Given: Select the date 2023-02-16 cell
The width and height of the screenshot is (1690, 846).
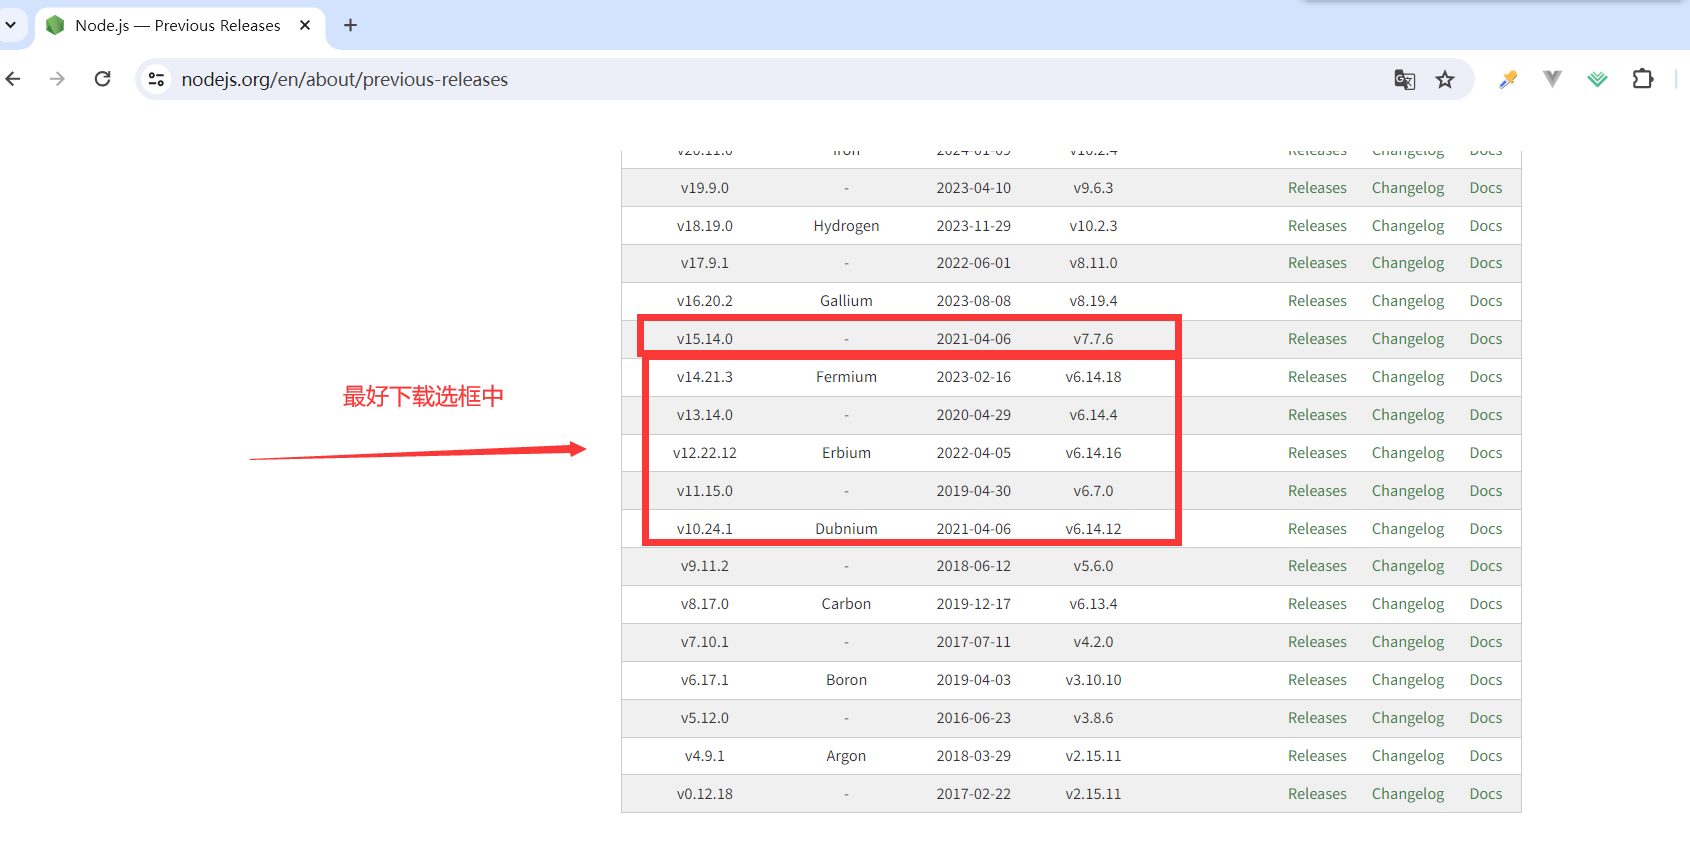Looking at the screenshot, I should pos(974,377).
